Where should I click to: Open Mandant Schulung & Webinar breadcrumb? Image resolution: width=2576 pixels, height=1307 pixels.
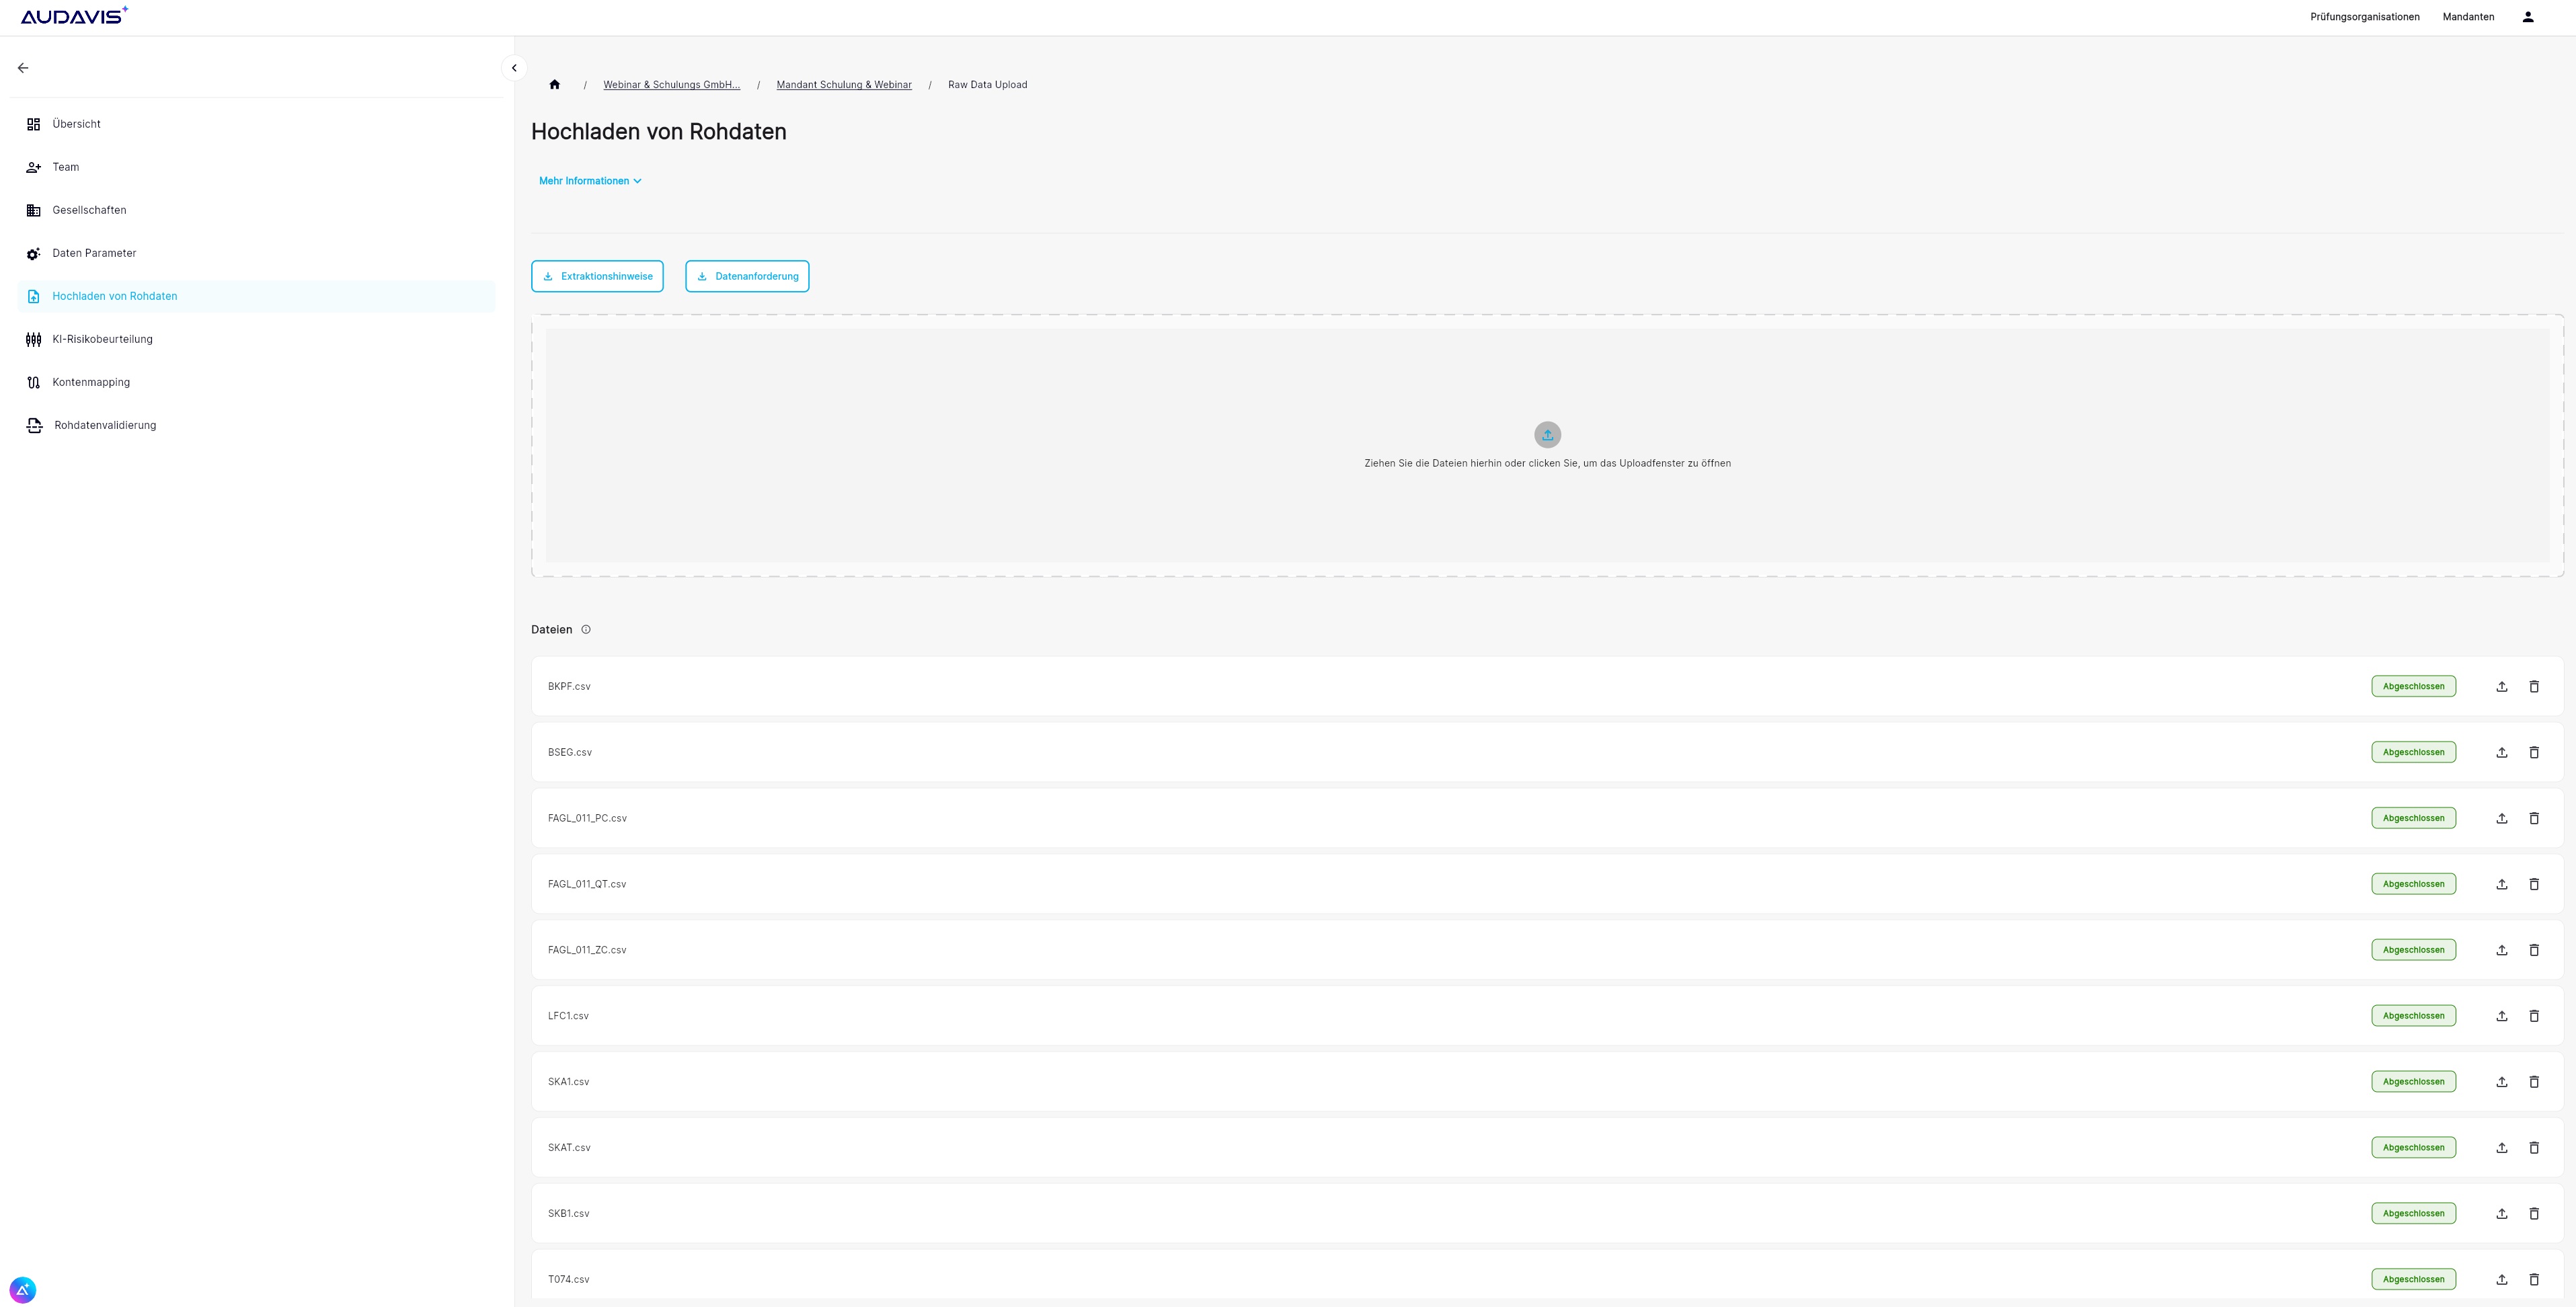tap(843, 85)
